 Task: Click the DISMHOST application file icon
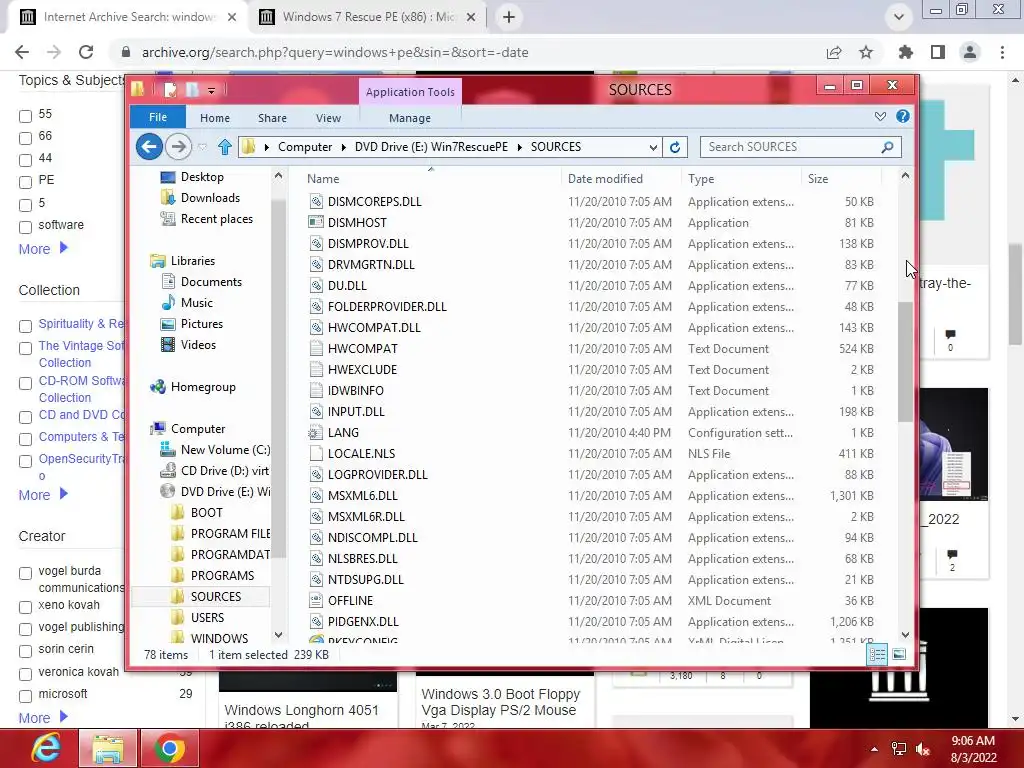316,223
